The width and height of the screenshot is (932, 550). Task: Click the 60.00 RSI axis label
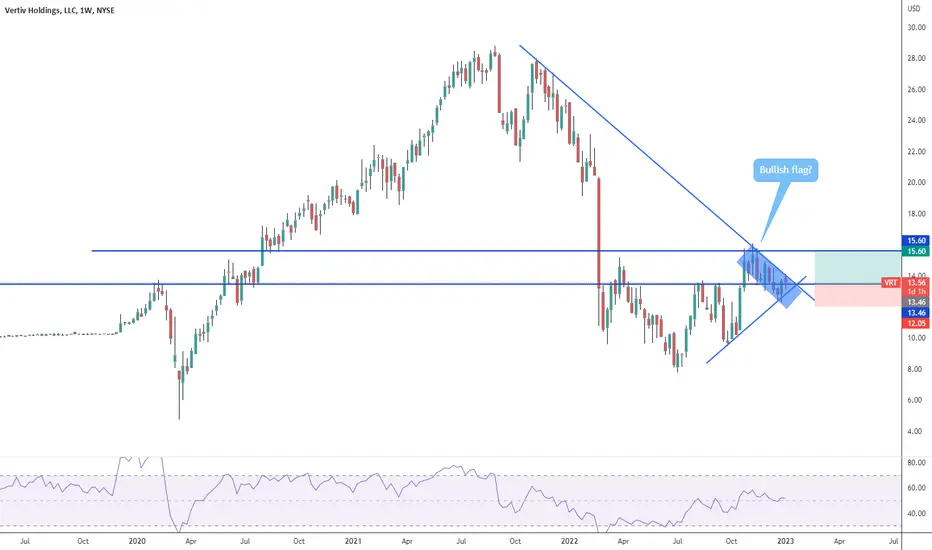(x=916, y=488)
